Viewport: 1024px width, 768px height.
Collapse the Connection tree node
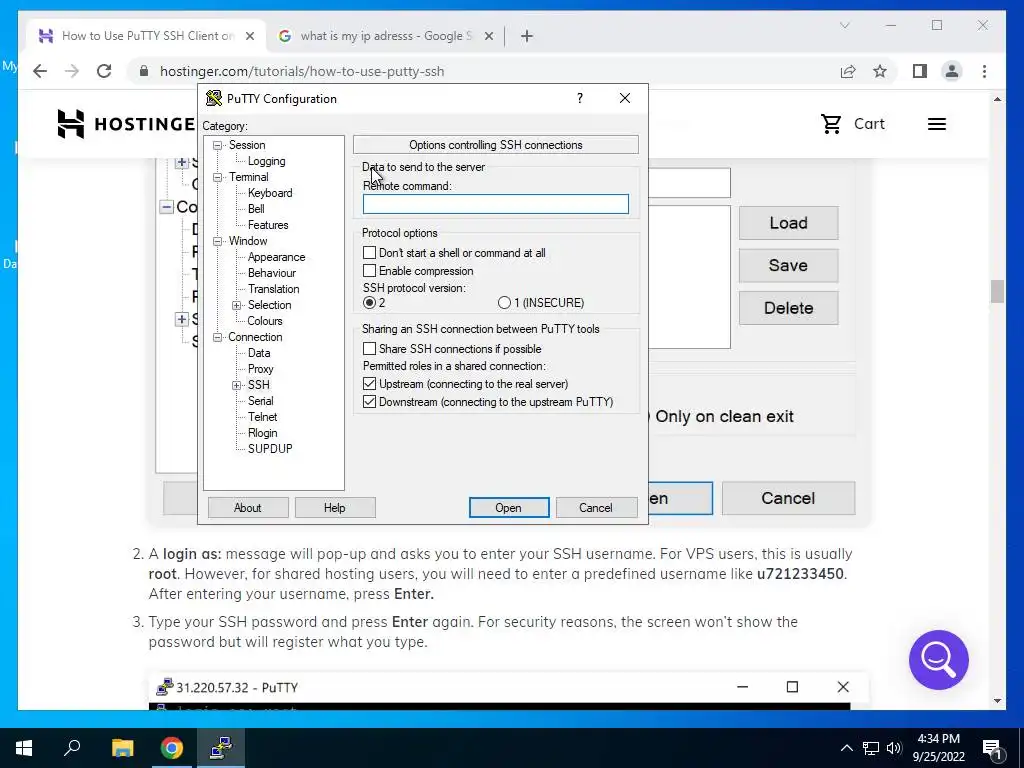pos(217,337)
